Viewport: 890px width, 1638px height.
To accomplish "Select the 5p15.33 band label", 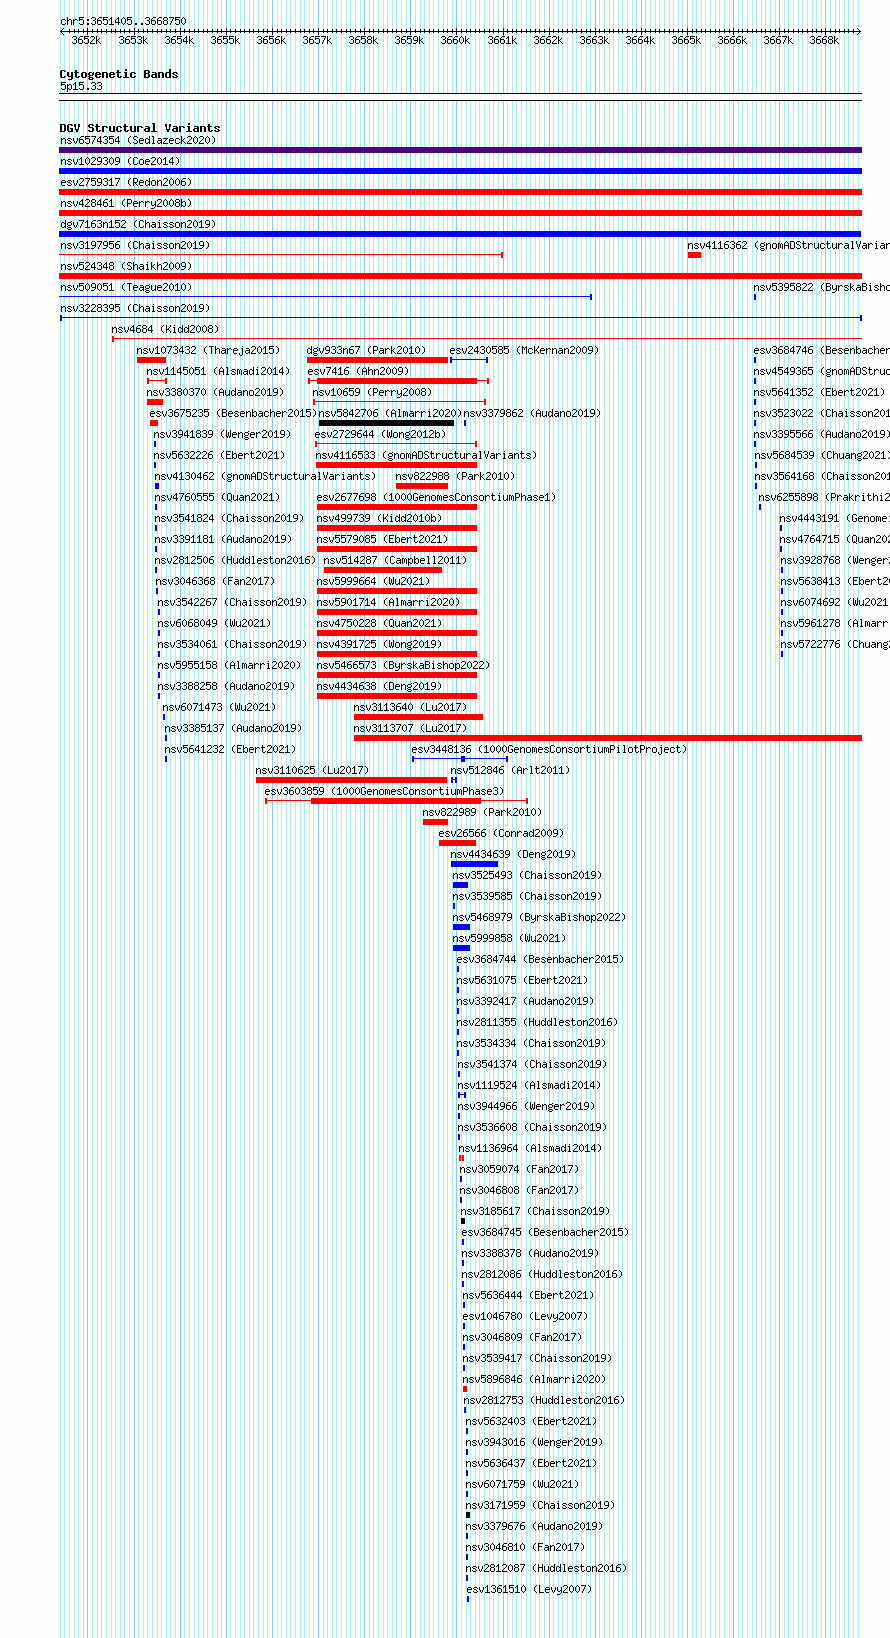I will click(81, 86).
